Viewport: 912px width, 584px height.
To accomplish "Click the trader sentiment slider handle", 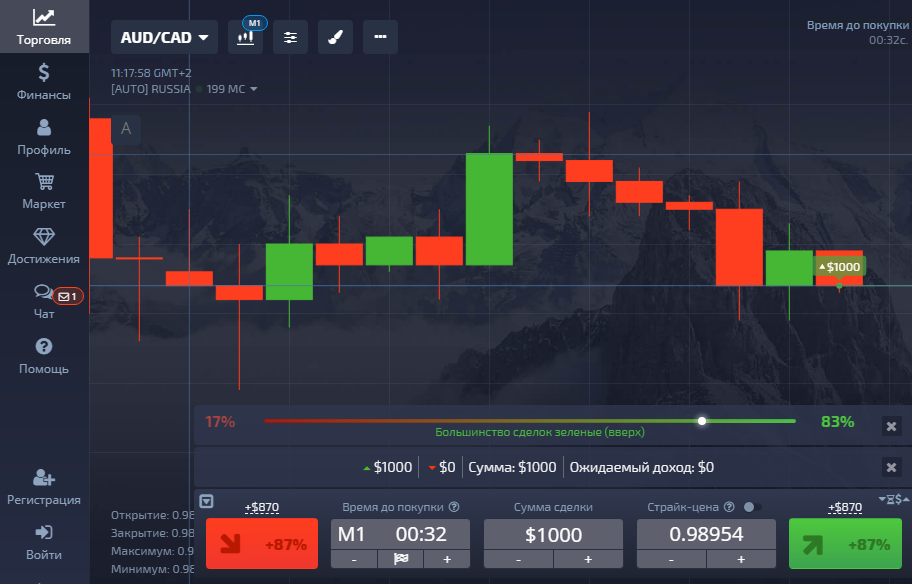I will point(702,421).
